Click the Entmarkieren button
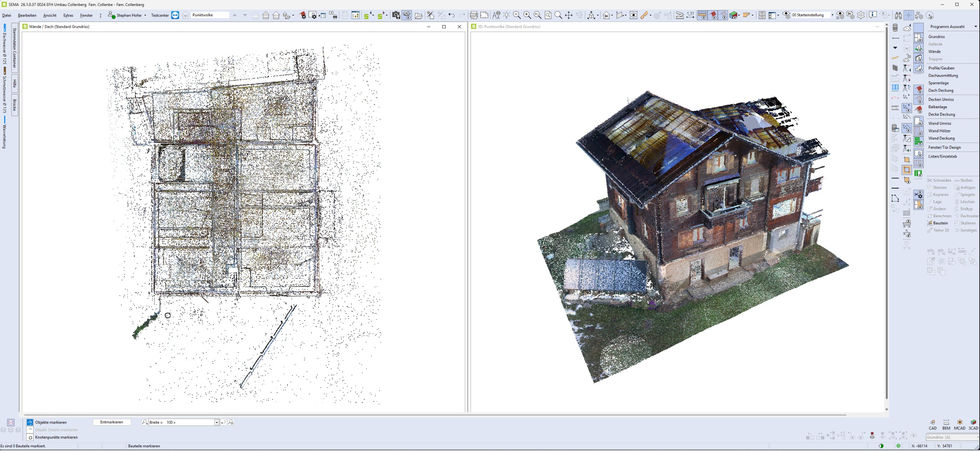980x451 pixels. pyautogui.click(x=112, y=422)
